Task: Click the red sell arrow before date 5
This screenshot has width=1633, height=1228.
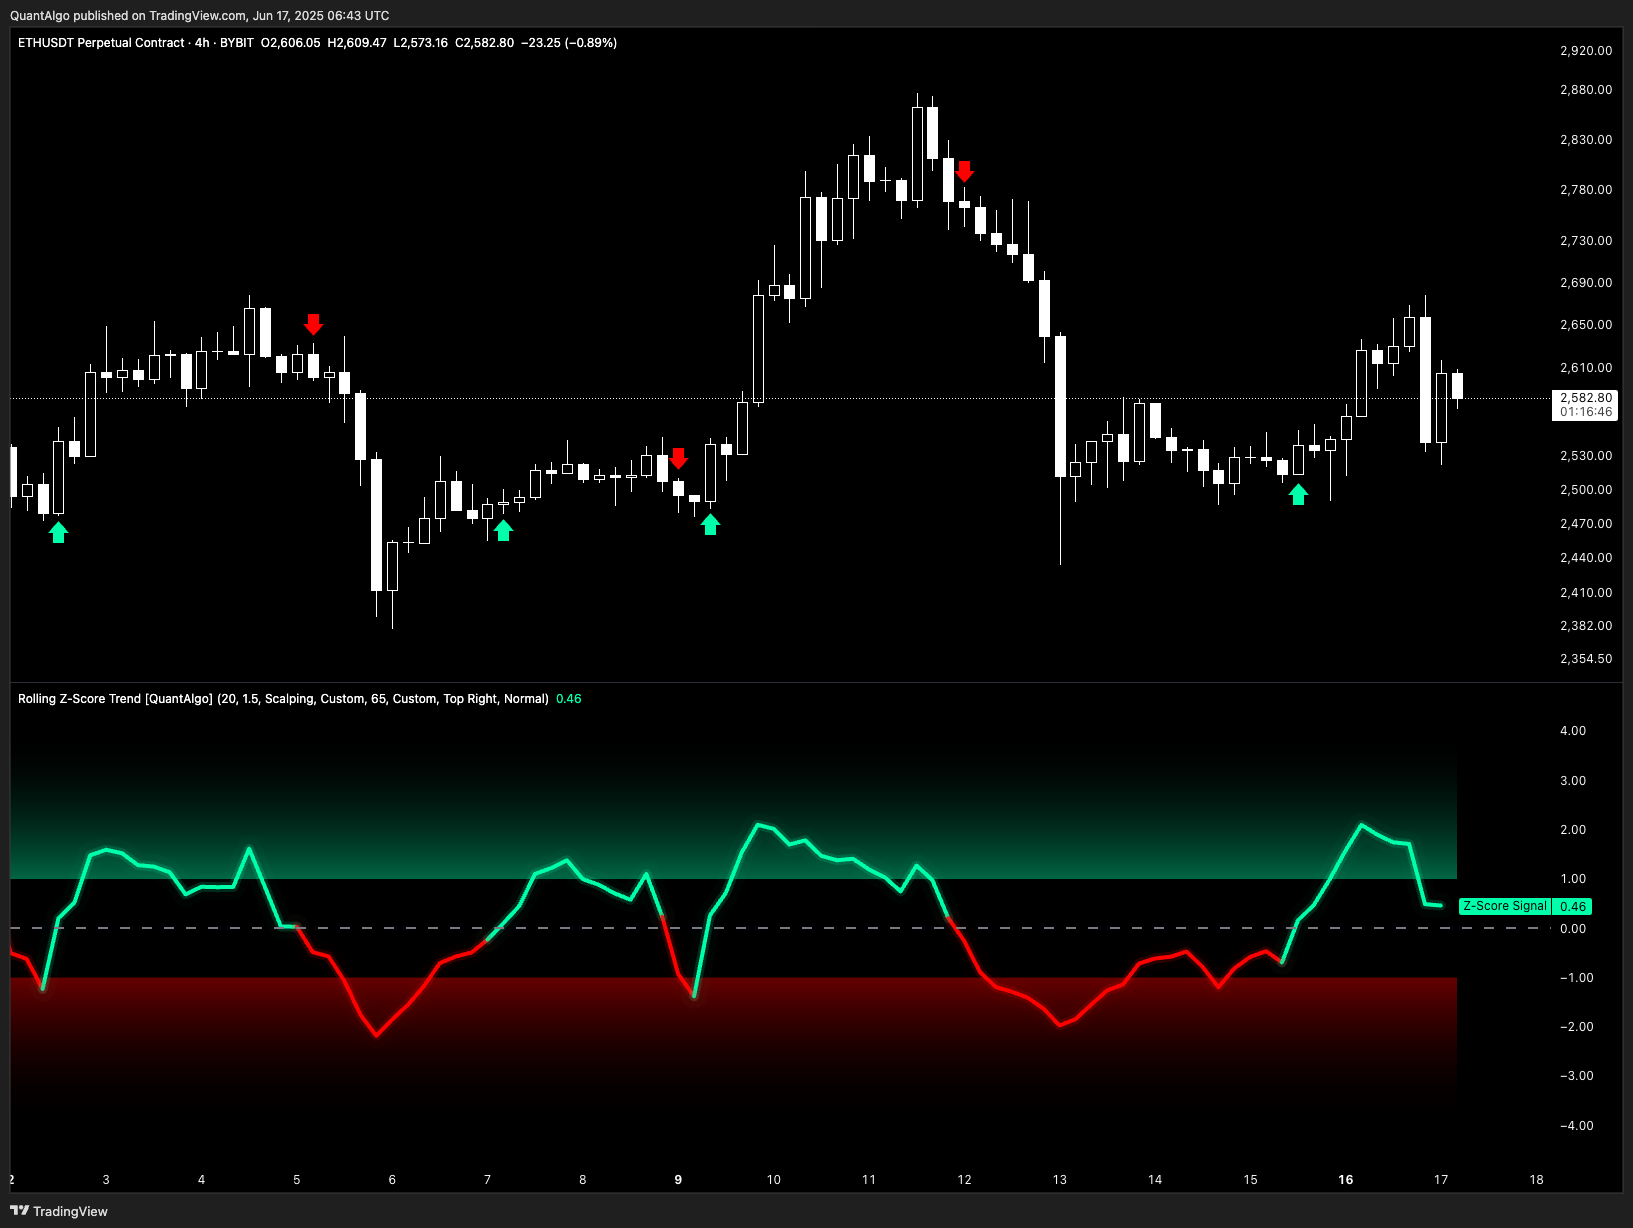Action: click(x=313, y=324)
